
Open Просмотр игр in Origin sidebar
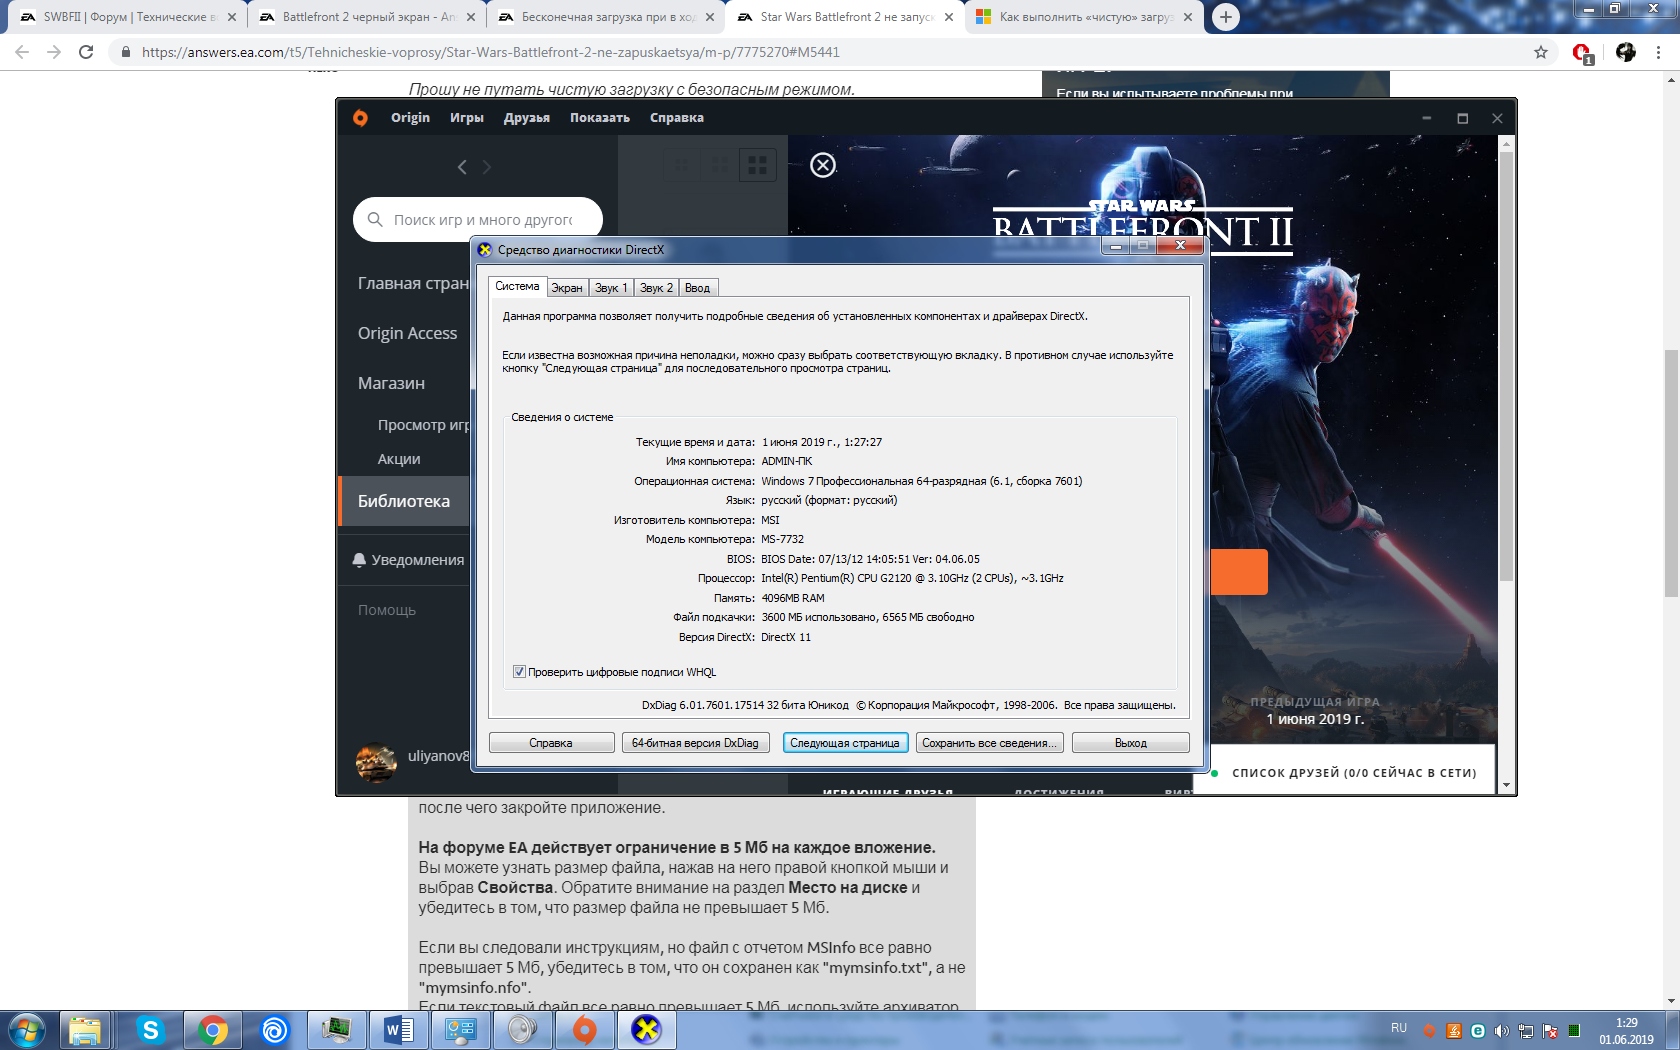(x=423, y=425)
